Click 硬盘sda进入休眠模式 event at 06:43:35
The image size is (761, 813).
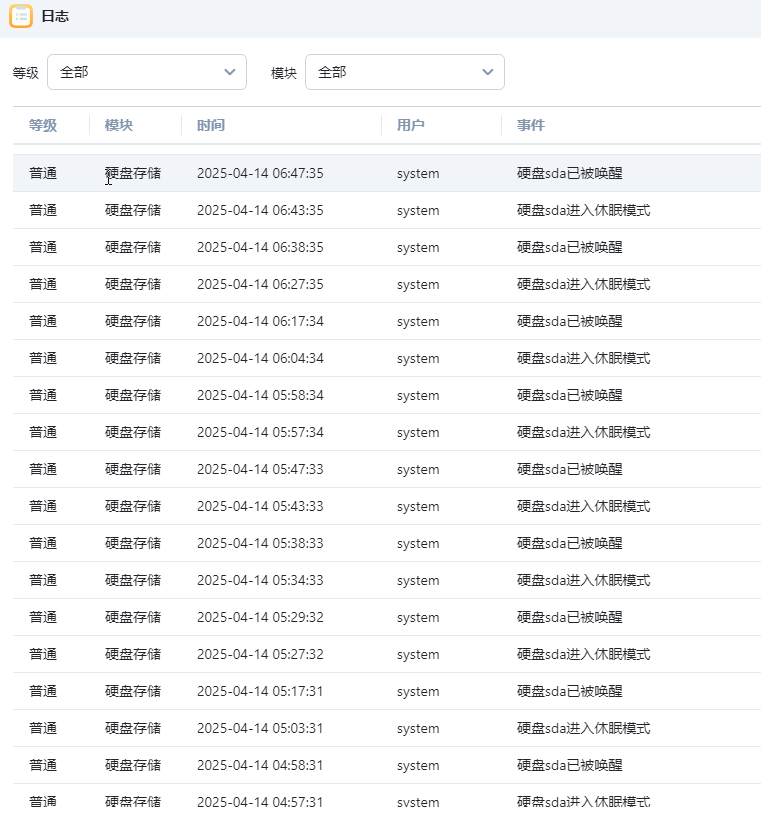click(x=584, y=210)
